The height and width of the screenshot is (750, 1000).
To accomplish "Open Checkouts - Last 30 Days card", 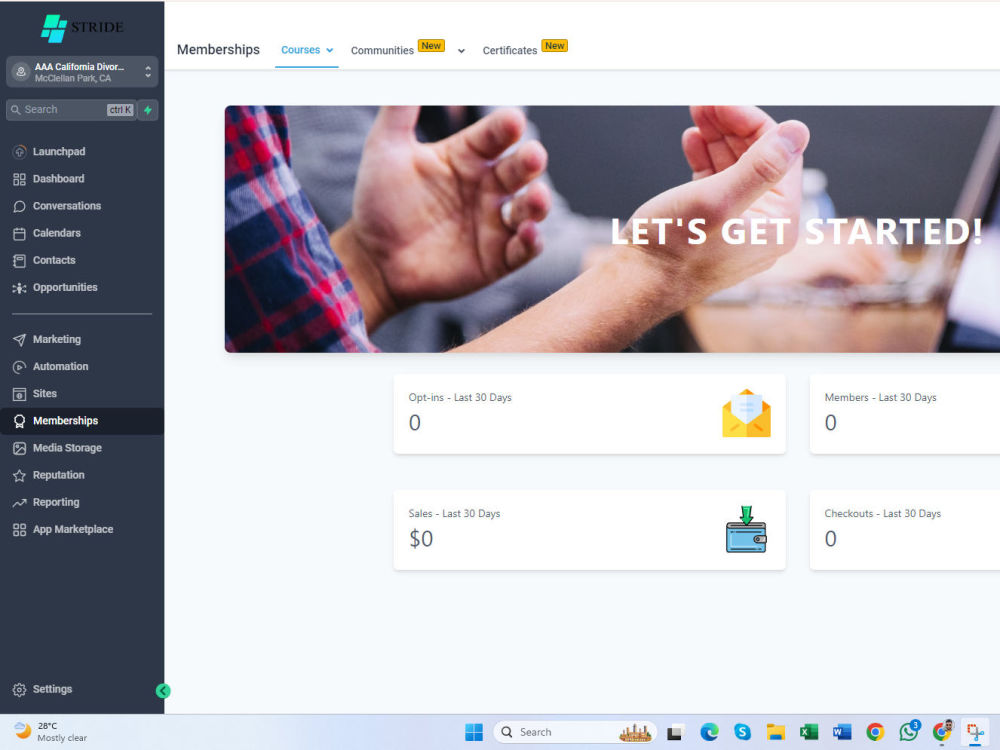I will [904, 530].
